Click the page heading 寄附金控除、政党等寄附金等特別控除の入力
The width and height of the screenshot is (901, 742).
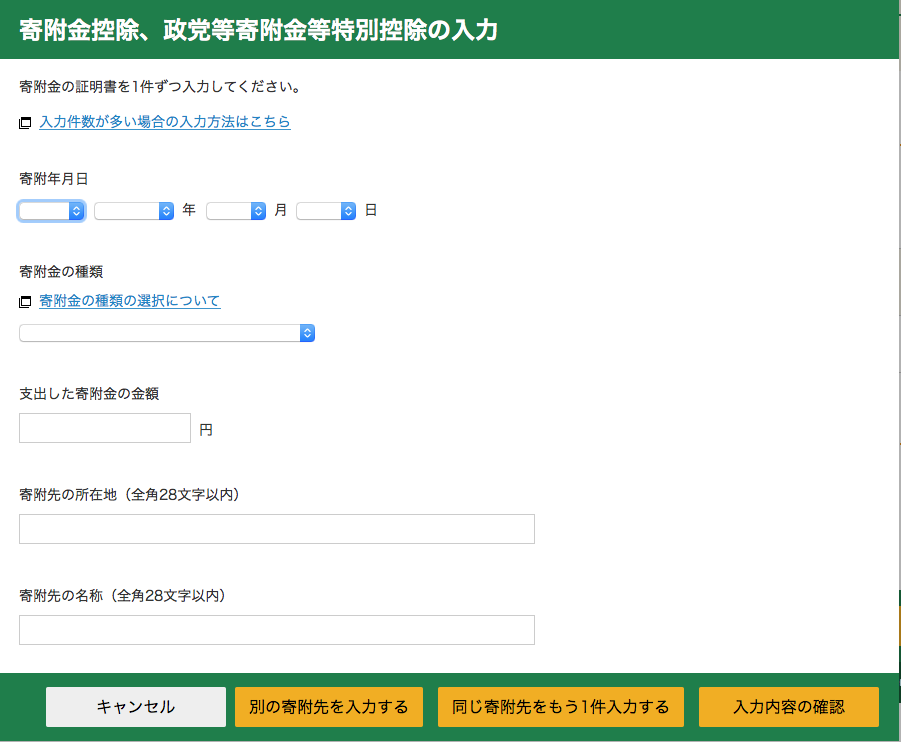point(258,30)
